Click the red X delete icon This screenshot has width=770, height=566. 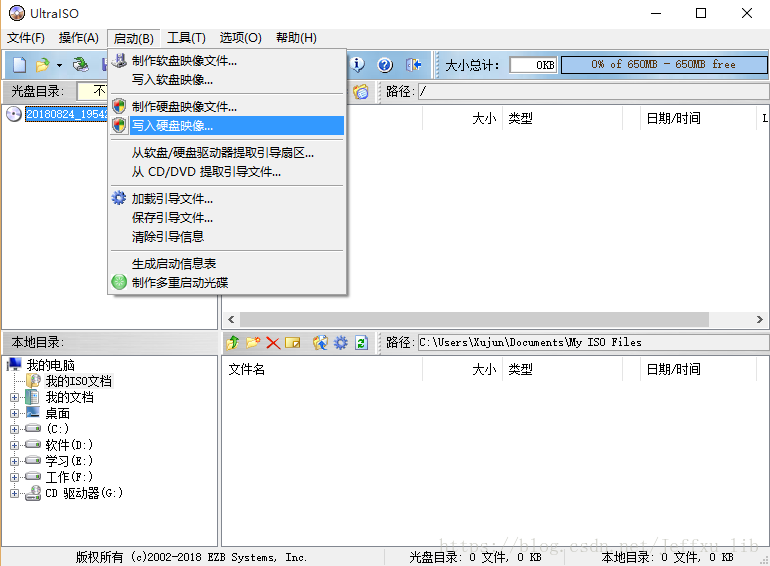[273, 342]
